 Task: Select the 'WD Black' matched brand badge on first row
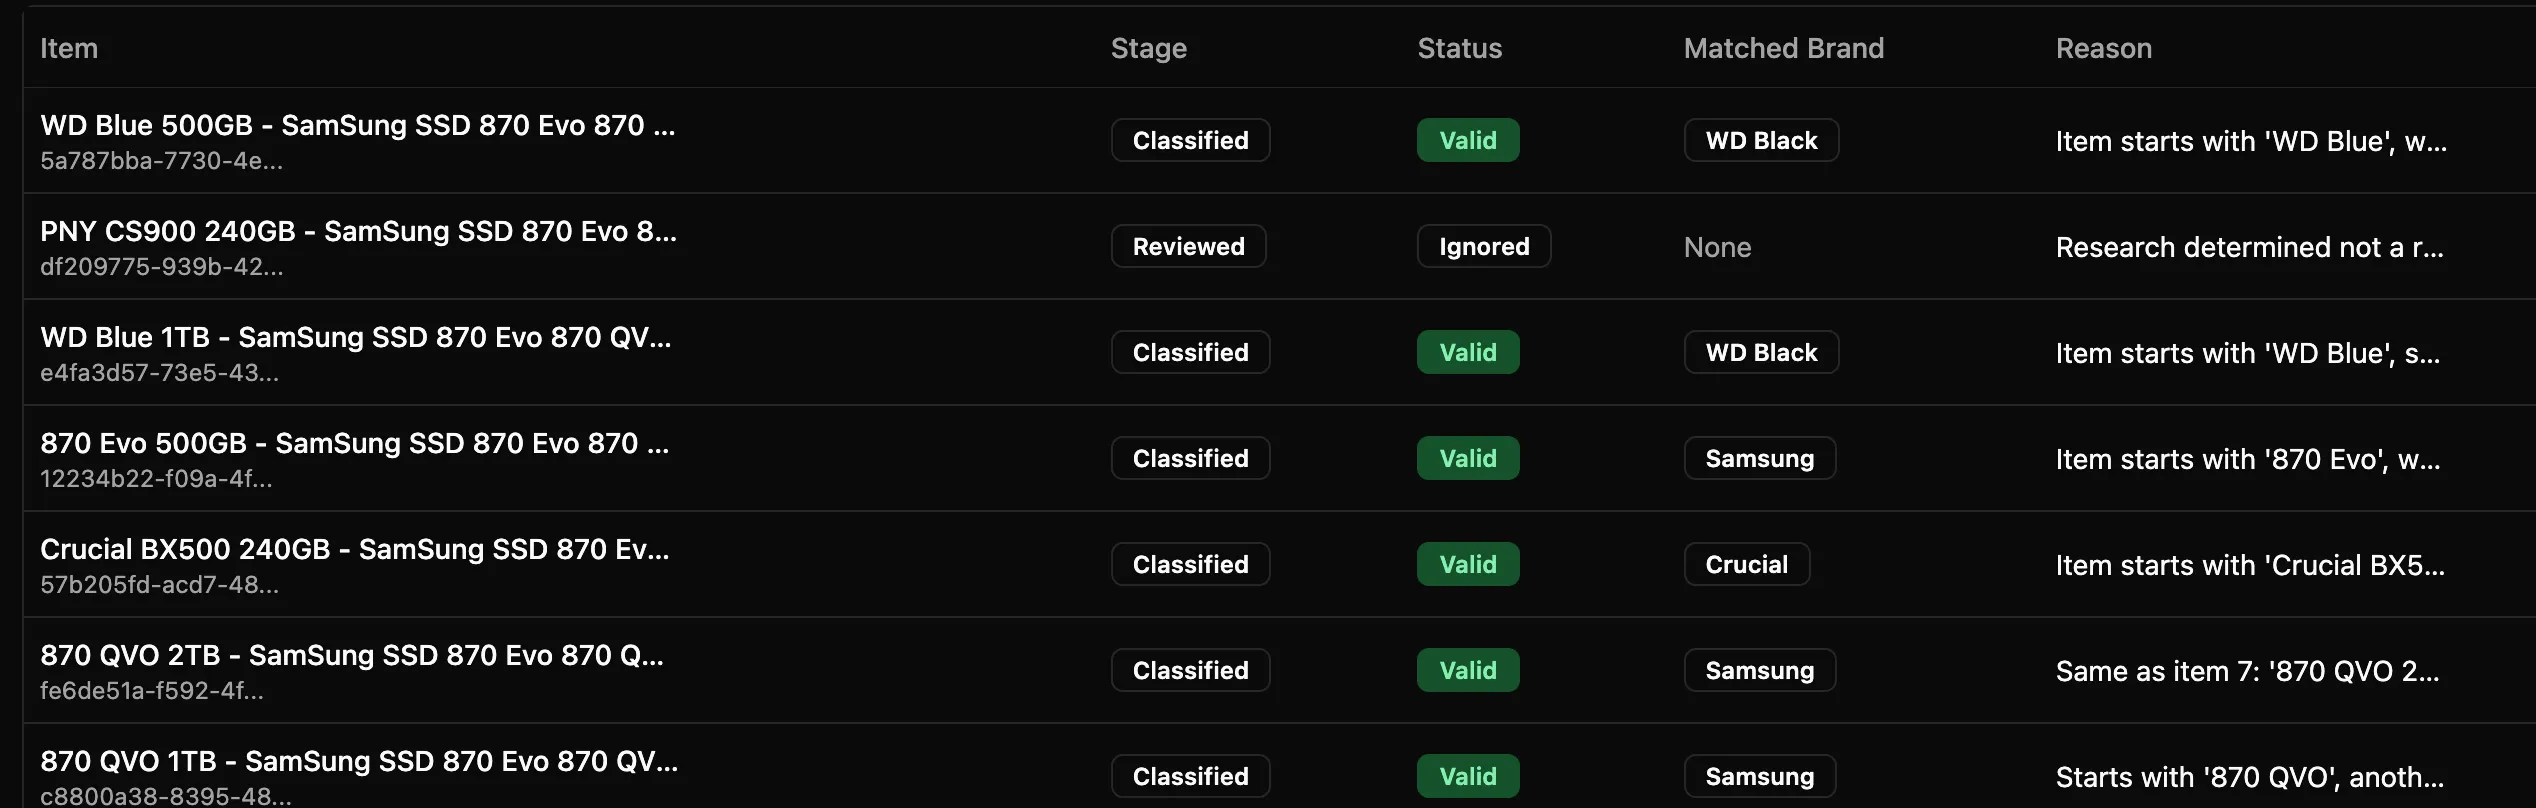1760,140
